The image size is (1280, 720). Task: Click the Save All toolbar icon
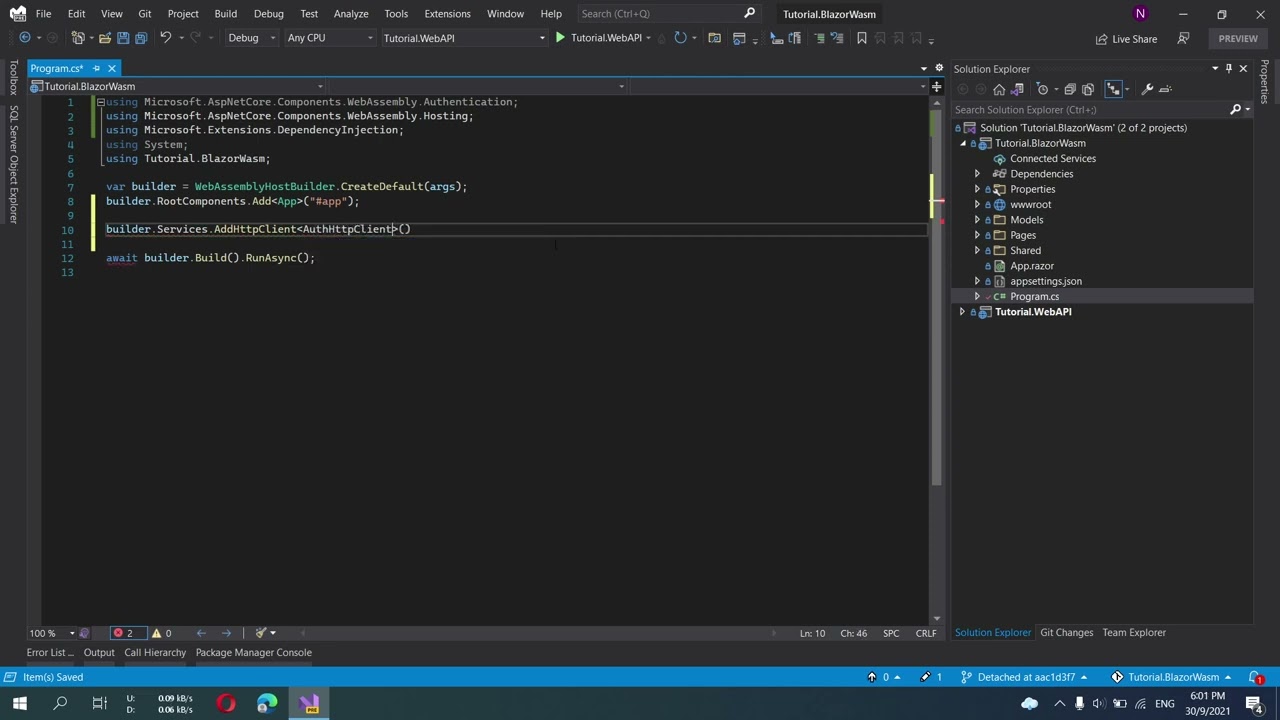(141, 38)
